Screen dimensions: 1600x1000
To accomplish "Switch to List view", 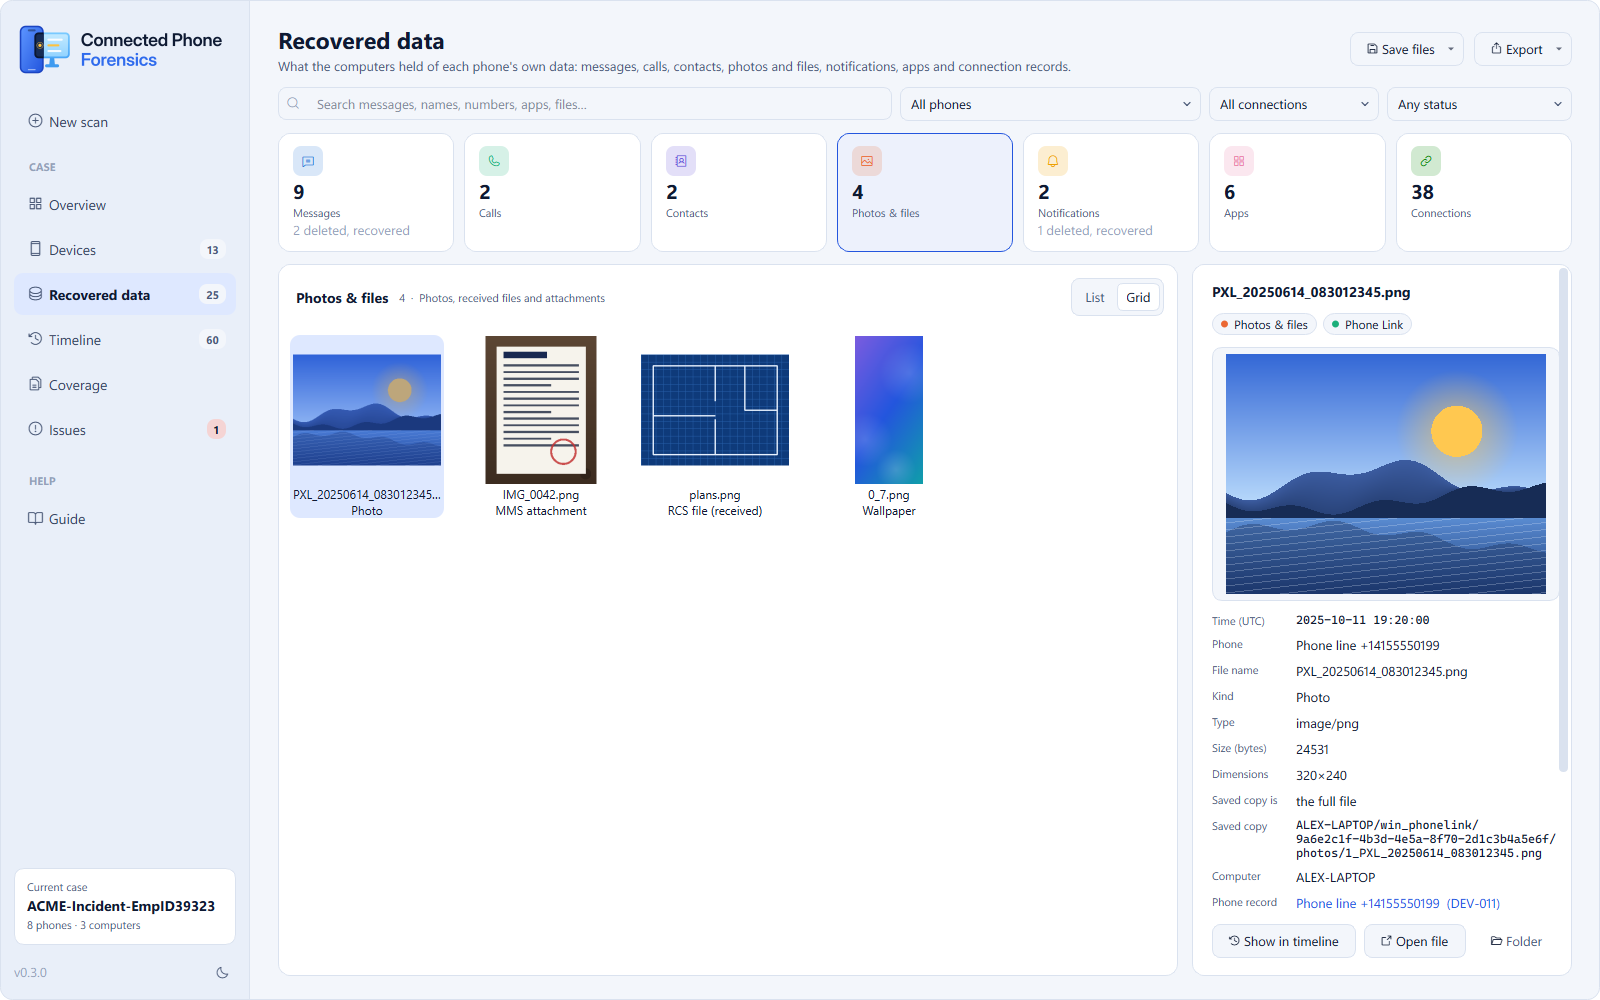I will tap(1095, 297).
